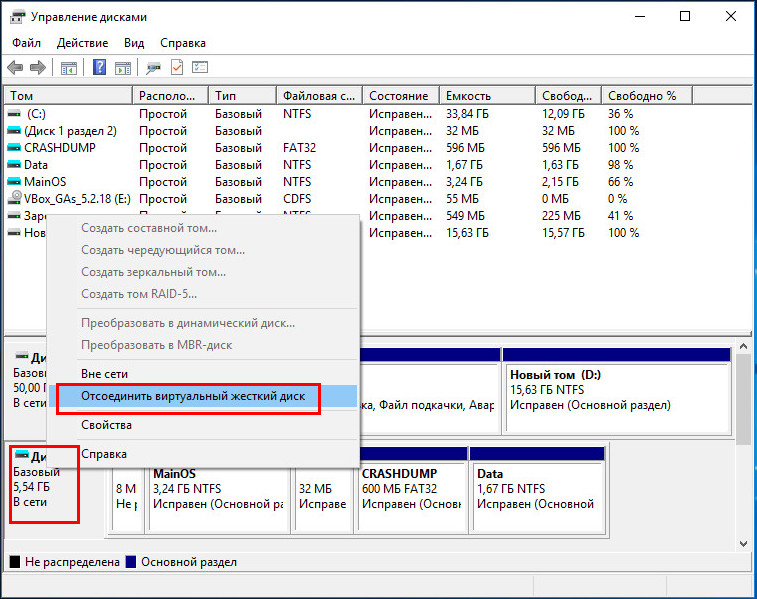Open the Вид menu
Screen dimensions: 757x599
[134, 43]
